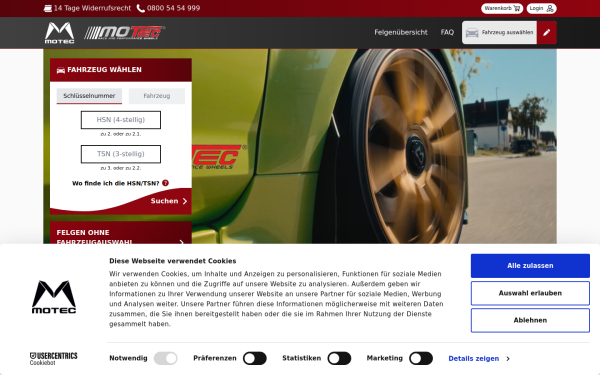Click the Ablehnen button
Image resolution: width=600 pixels, height=375 pixels.
coord(530,320)
